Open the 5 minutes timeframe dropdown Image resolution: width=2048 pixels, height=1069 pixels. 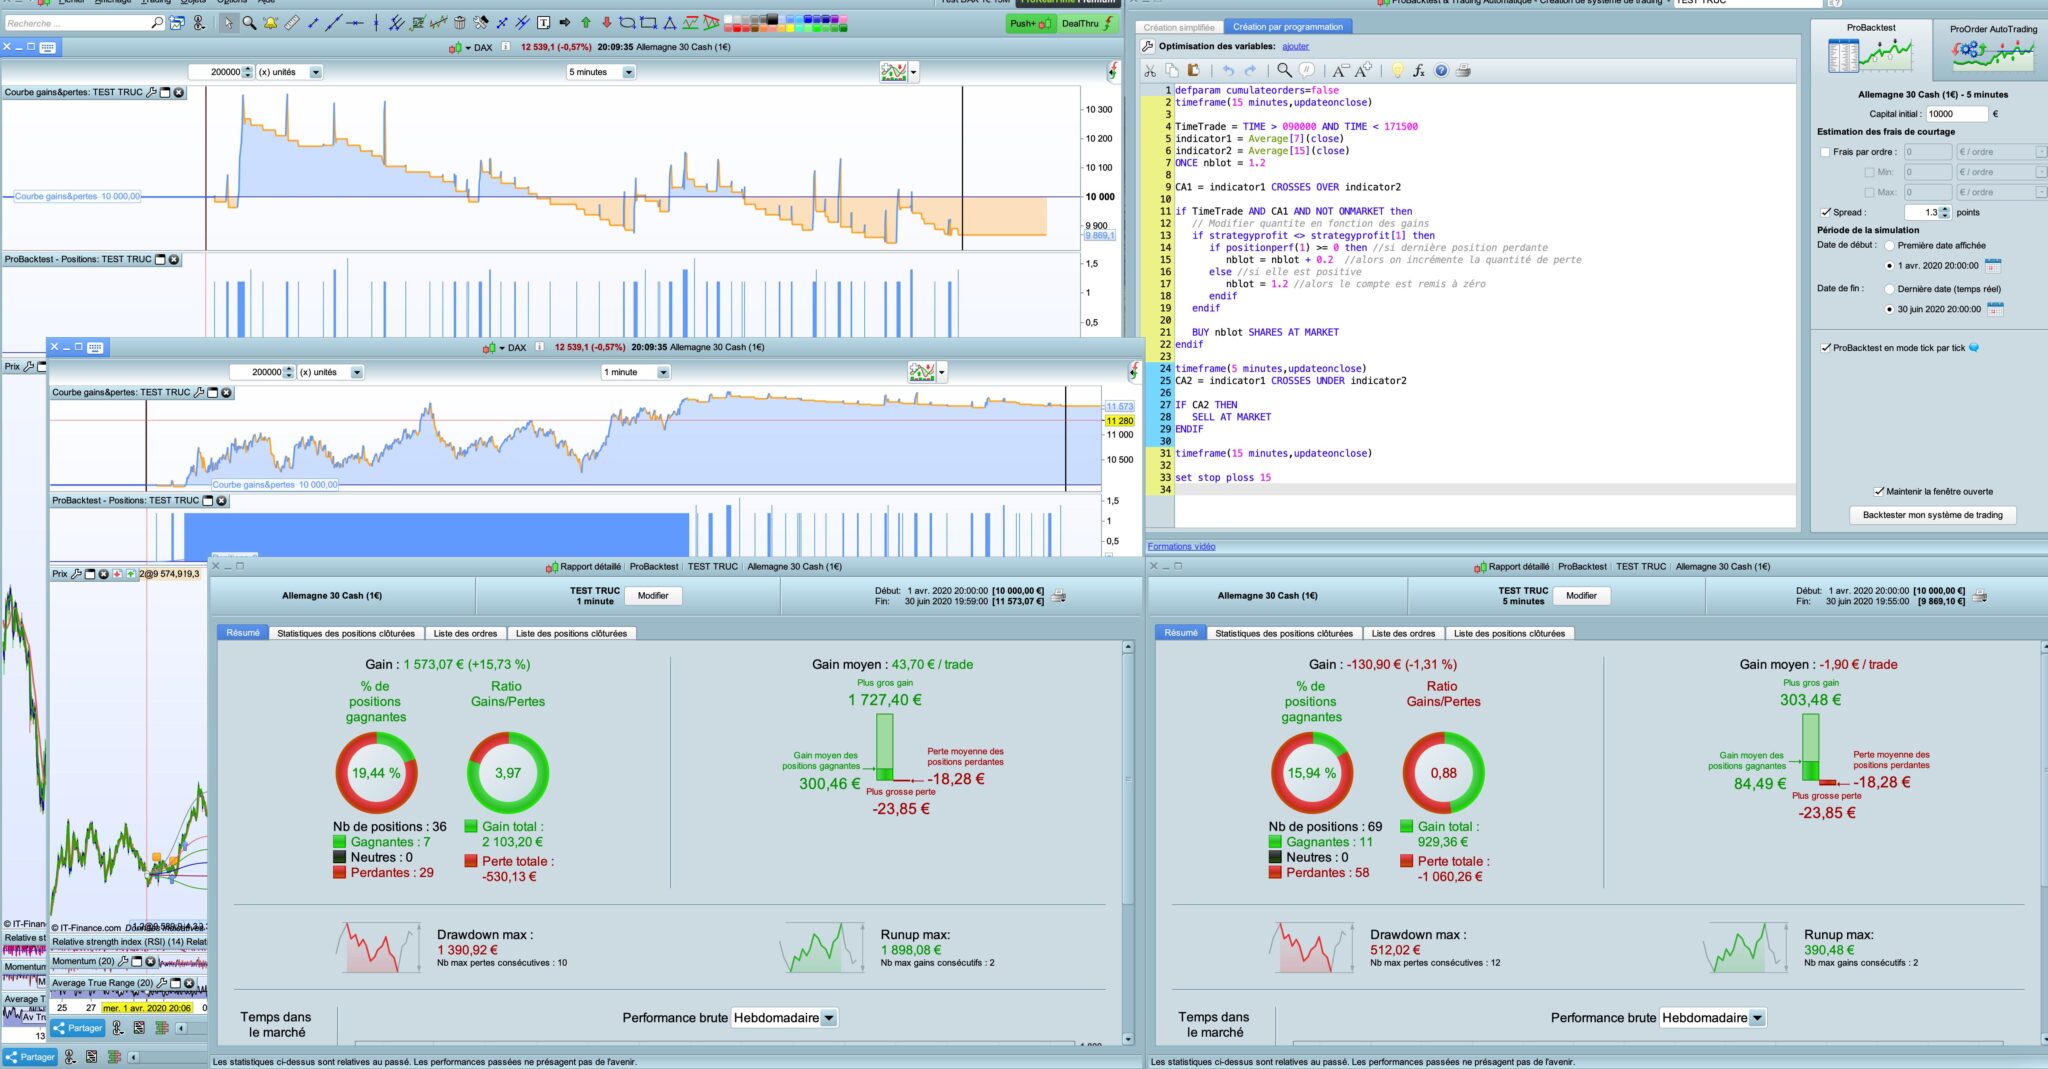click(x=601, y=72)
